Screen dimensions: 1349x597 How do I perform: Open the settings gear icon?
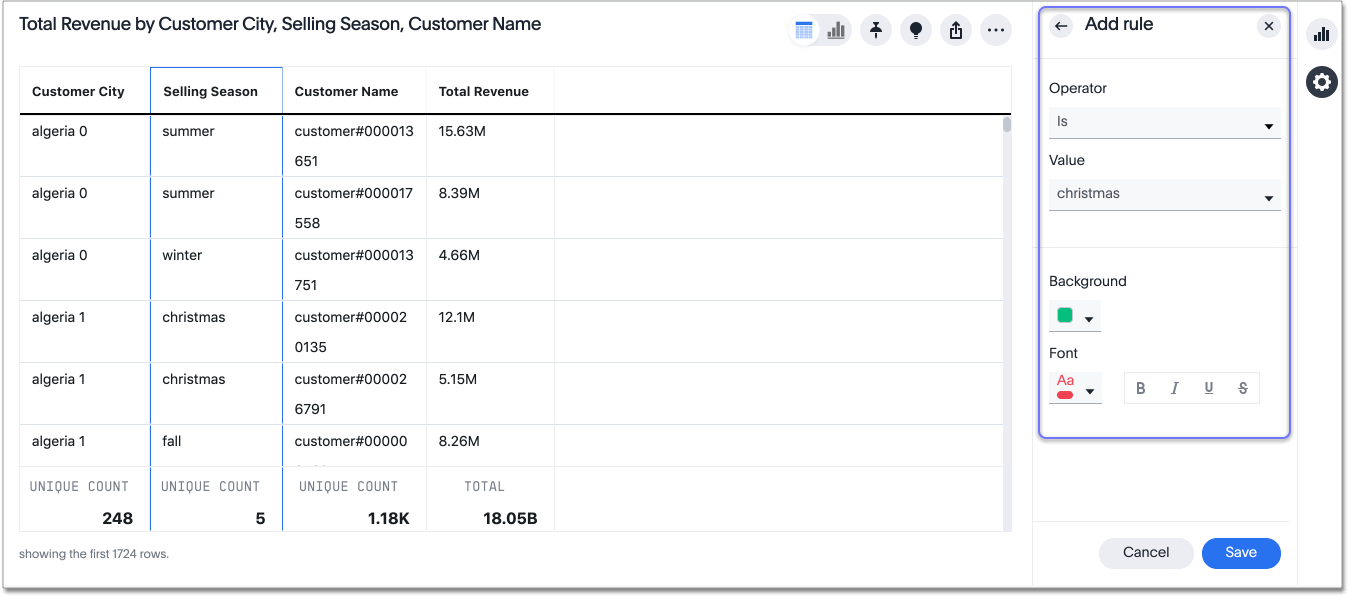coord(1322,82)
